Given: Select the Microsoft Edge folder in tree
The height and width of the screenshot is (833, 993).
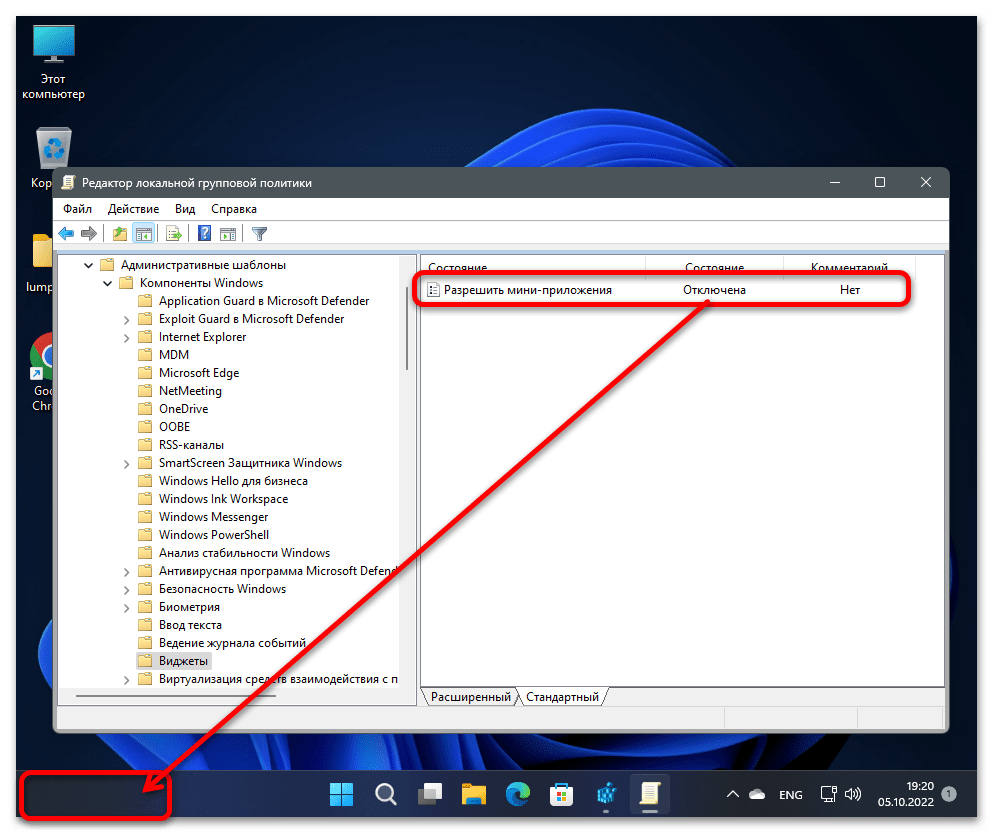Looking at the screenshot, I should 198,373.
